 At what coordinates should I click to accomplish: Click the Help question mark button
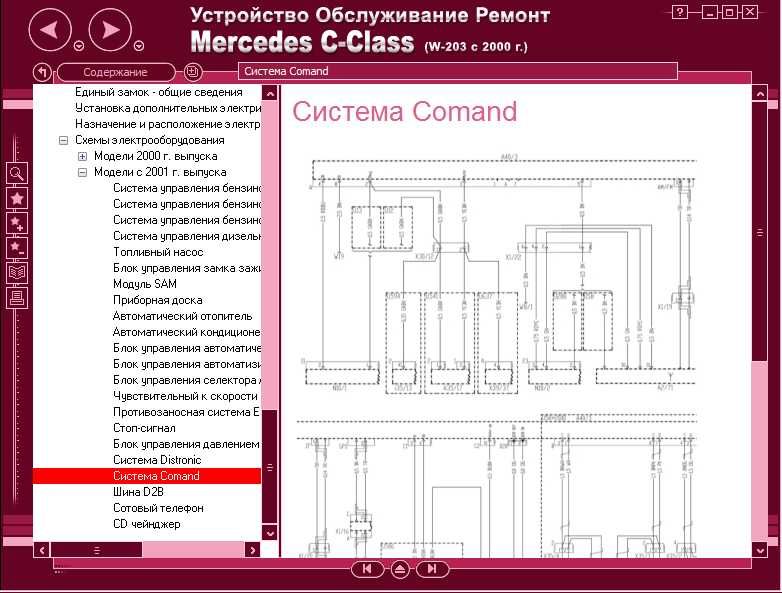coord(680,12)
